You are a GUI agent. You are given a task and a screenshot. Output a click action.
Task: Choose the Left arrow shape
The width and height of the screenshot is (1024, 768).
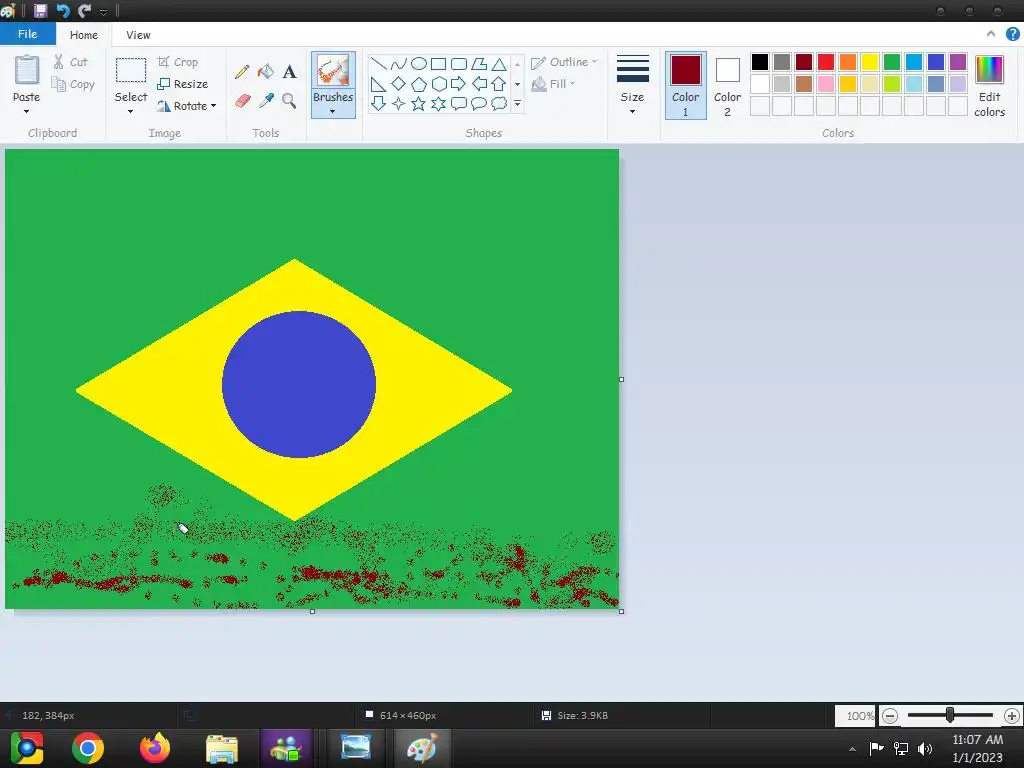(479, 84)
